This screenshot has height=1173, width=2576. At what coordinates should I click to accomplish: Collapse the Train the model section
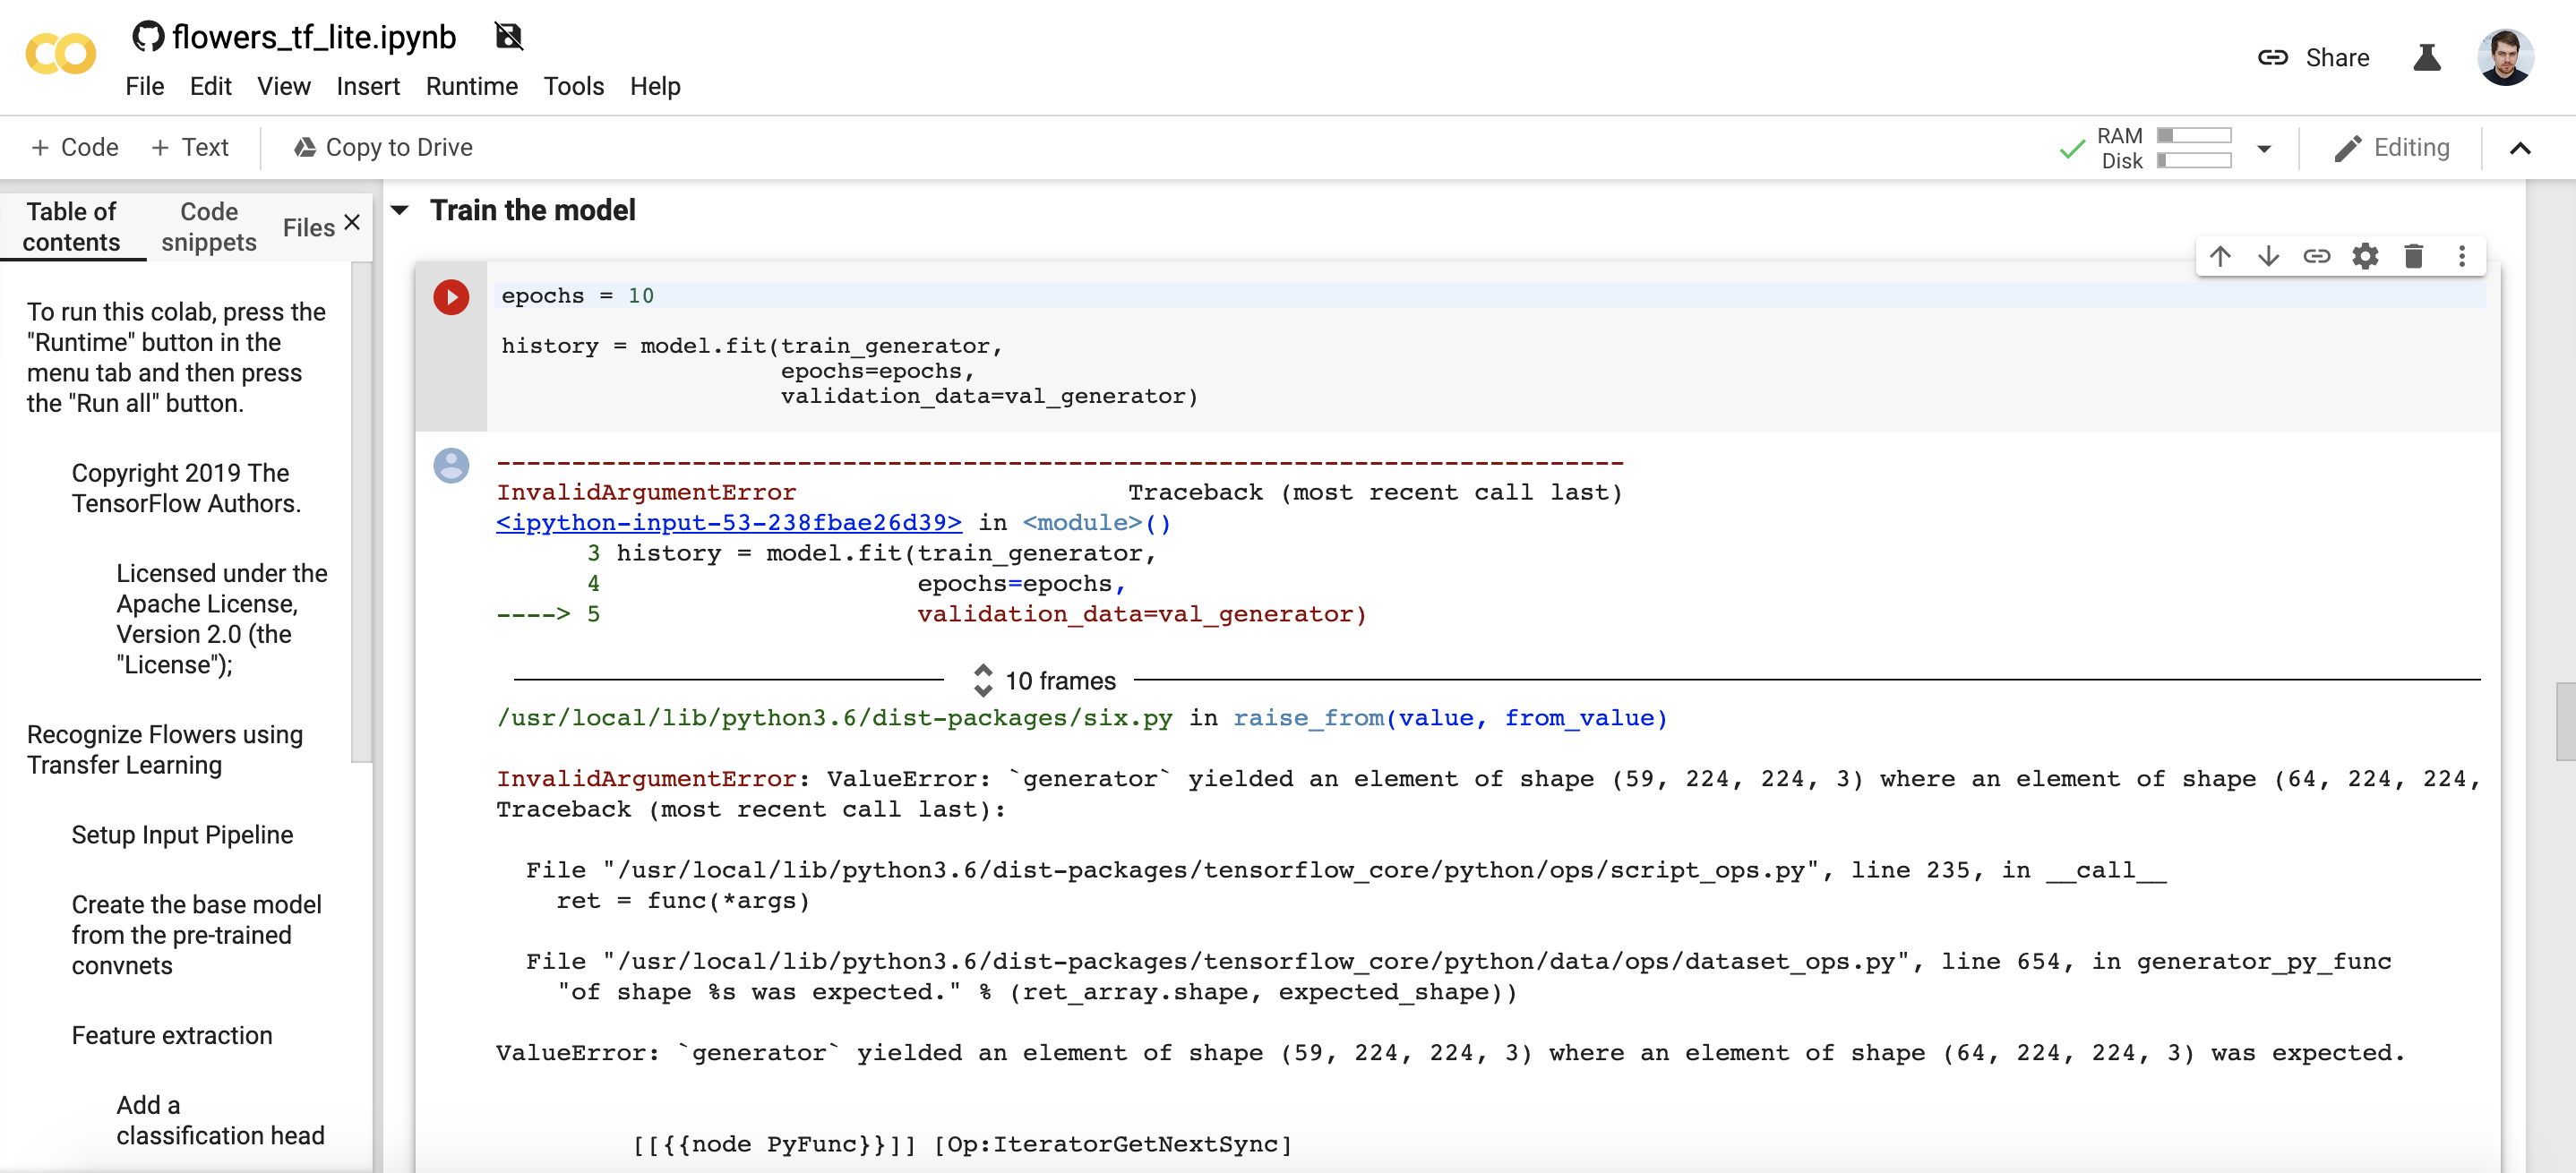point(400,210)
